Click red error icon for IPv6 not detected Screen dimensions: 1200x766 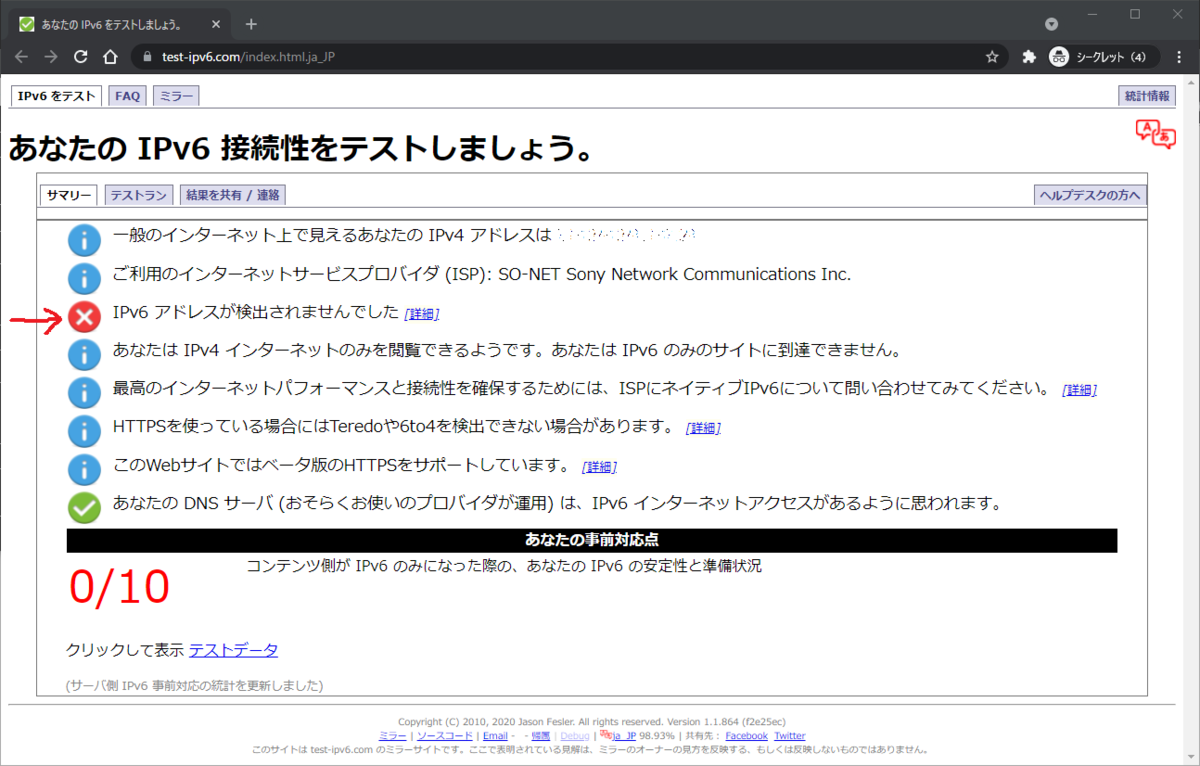point(85,318)
